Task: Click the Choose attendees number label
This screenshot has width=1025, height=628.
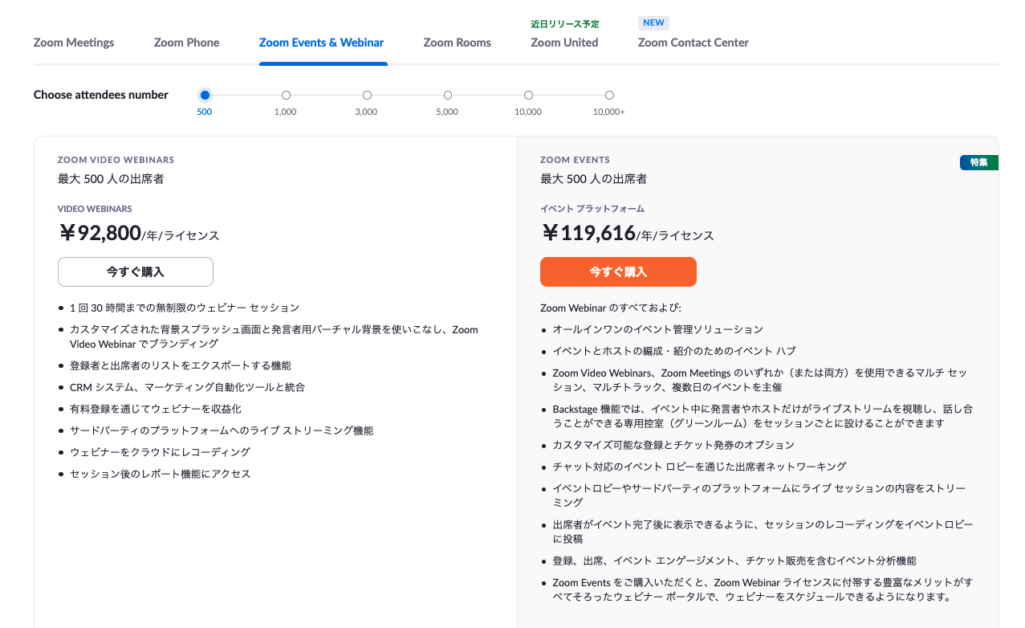Action: [x=101, y=95]
